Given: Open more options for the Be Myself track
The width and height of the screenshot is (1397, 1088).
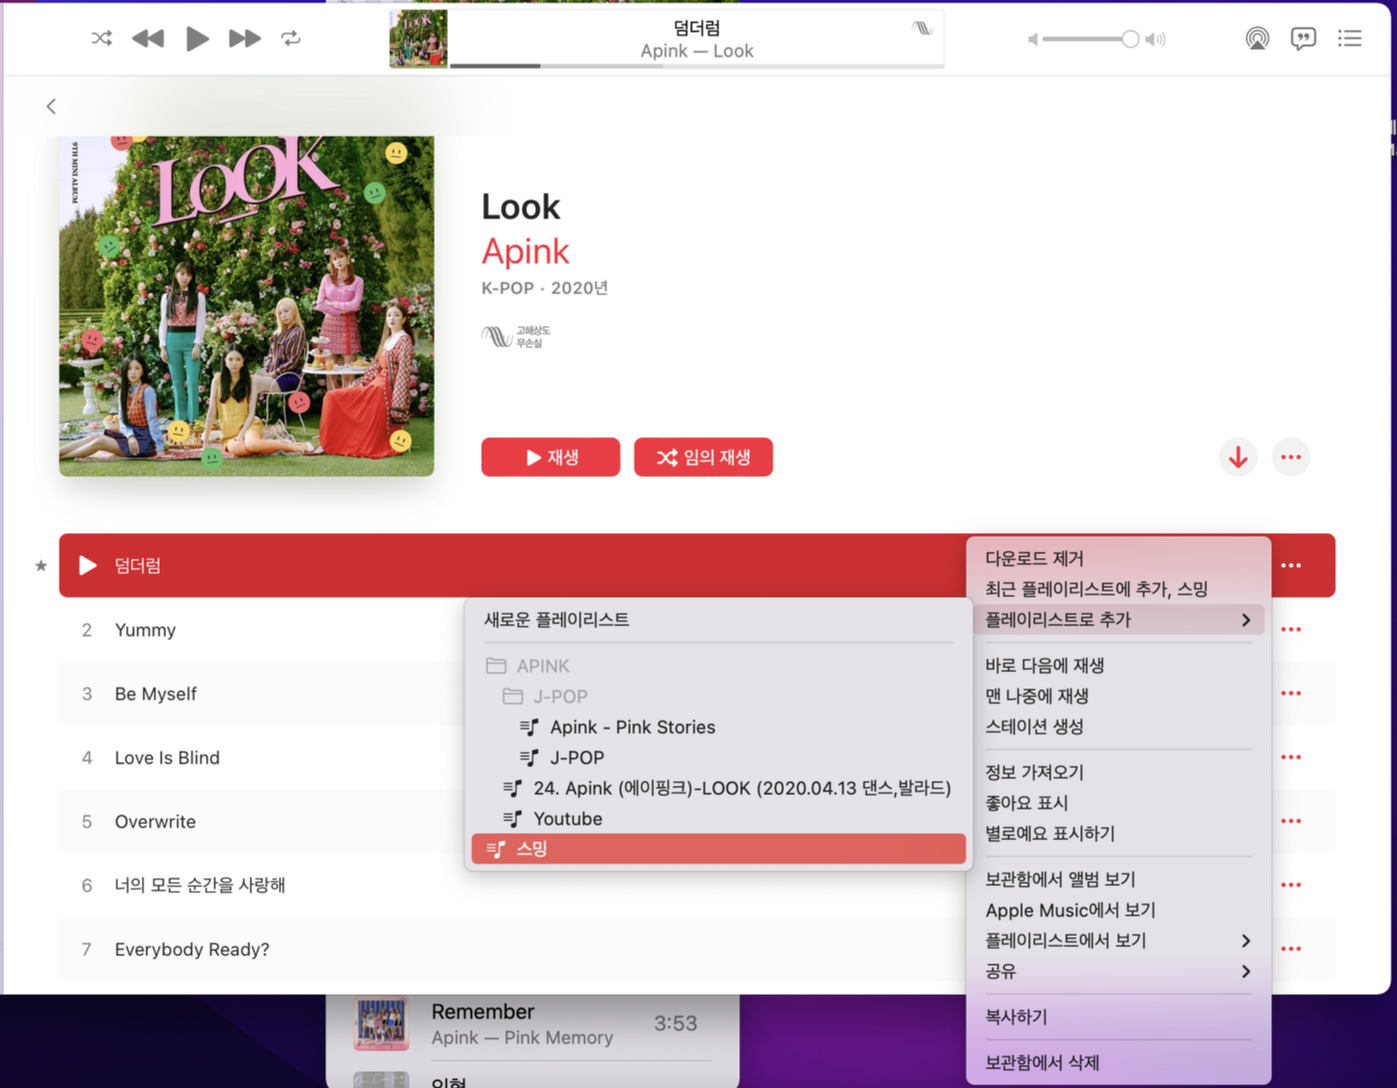Looking at the screenshot, I should 1291,693.
